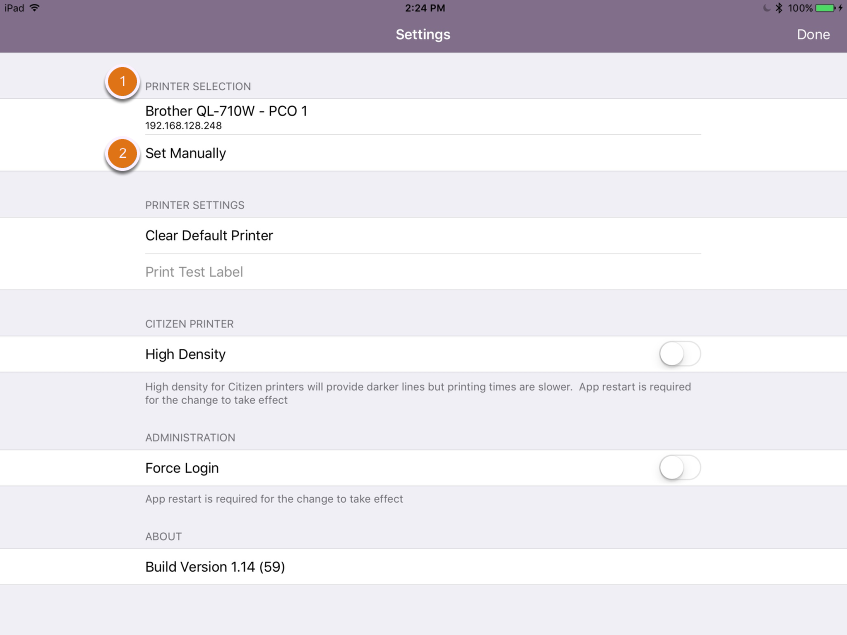The image size is (847, 635).
Task: Tap the orange number 1 marker
Action: [122, 82]
